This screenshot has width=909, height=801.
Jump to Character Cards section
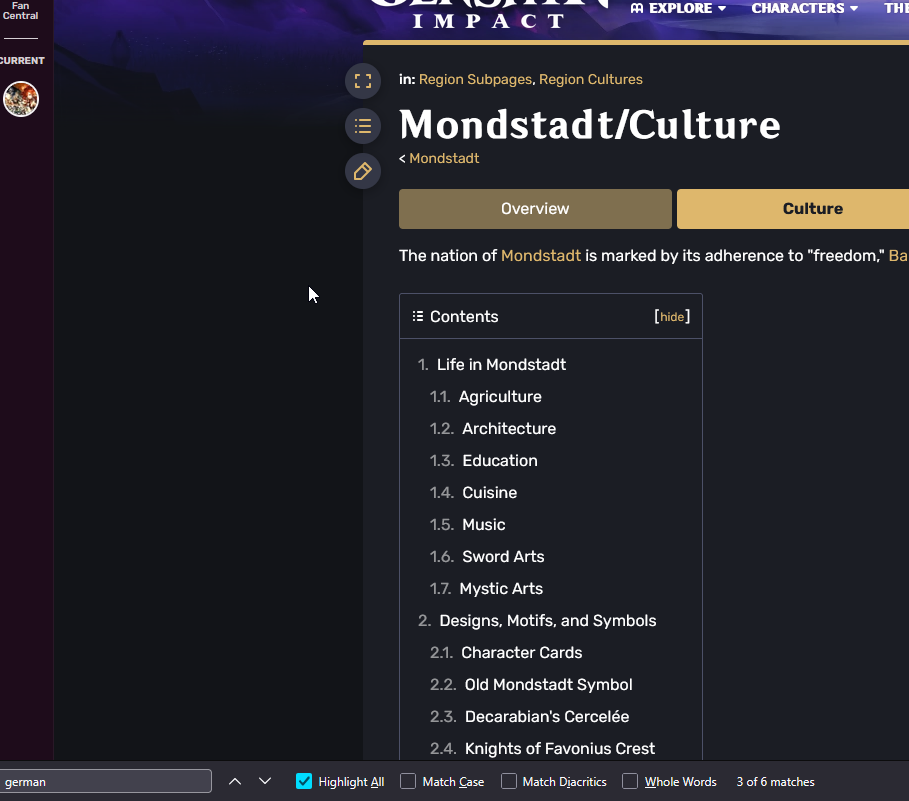[521, 653]
